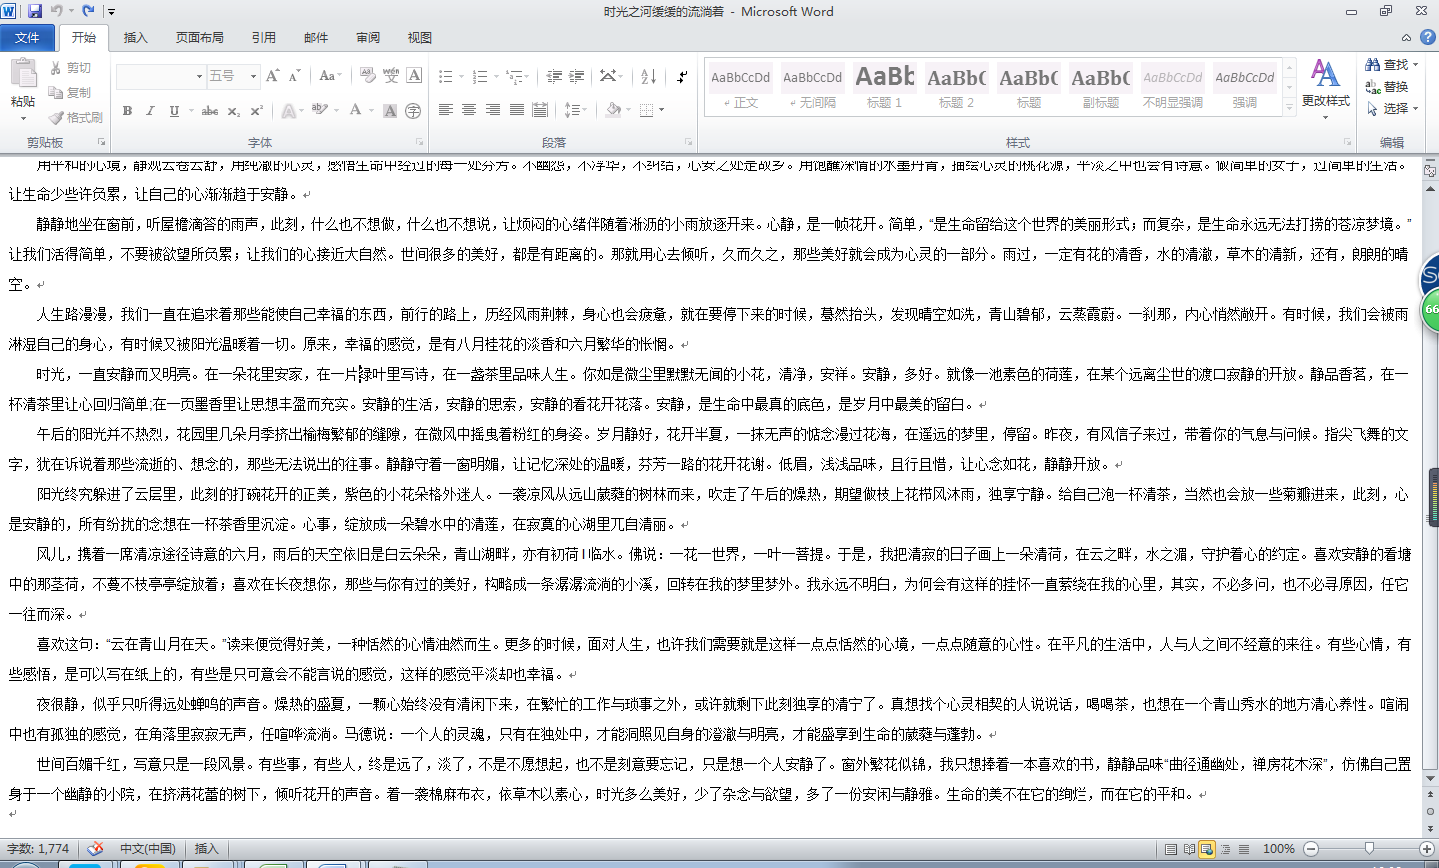Viewport: 1439px width, 868px height.
Task: Toggle Italic formatting
Action: (150, 110)
